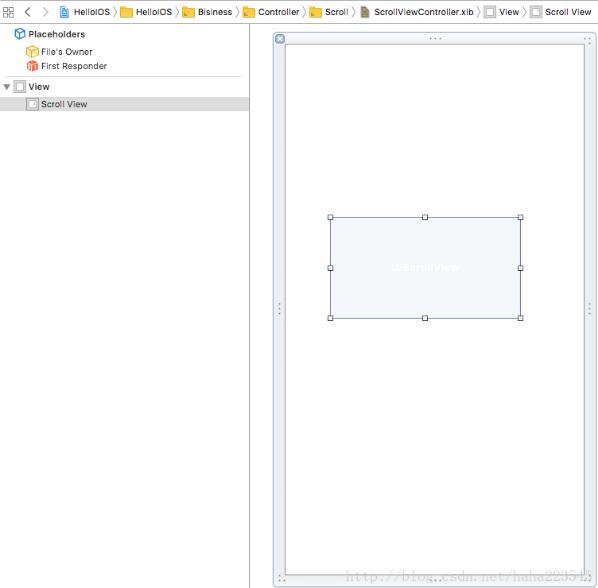
Task: Click the bottom-middle handle of UIScrollView
Action: point(425,318)
